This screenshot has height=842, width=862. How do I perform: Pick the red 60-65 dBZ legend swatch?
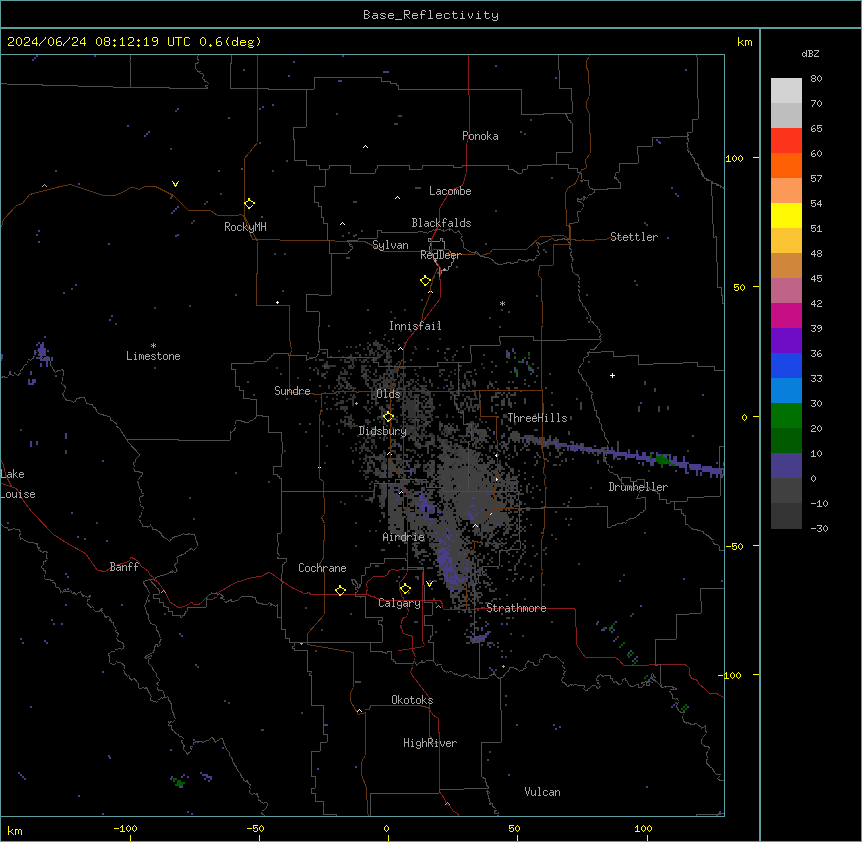click(x=786, y=140)
